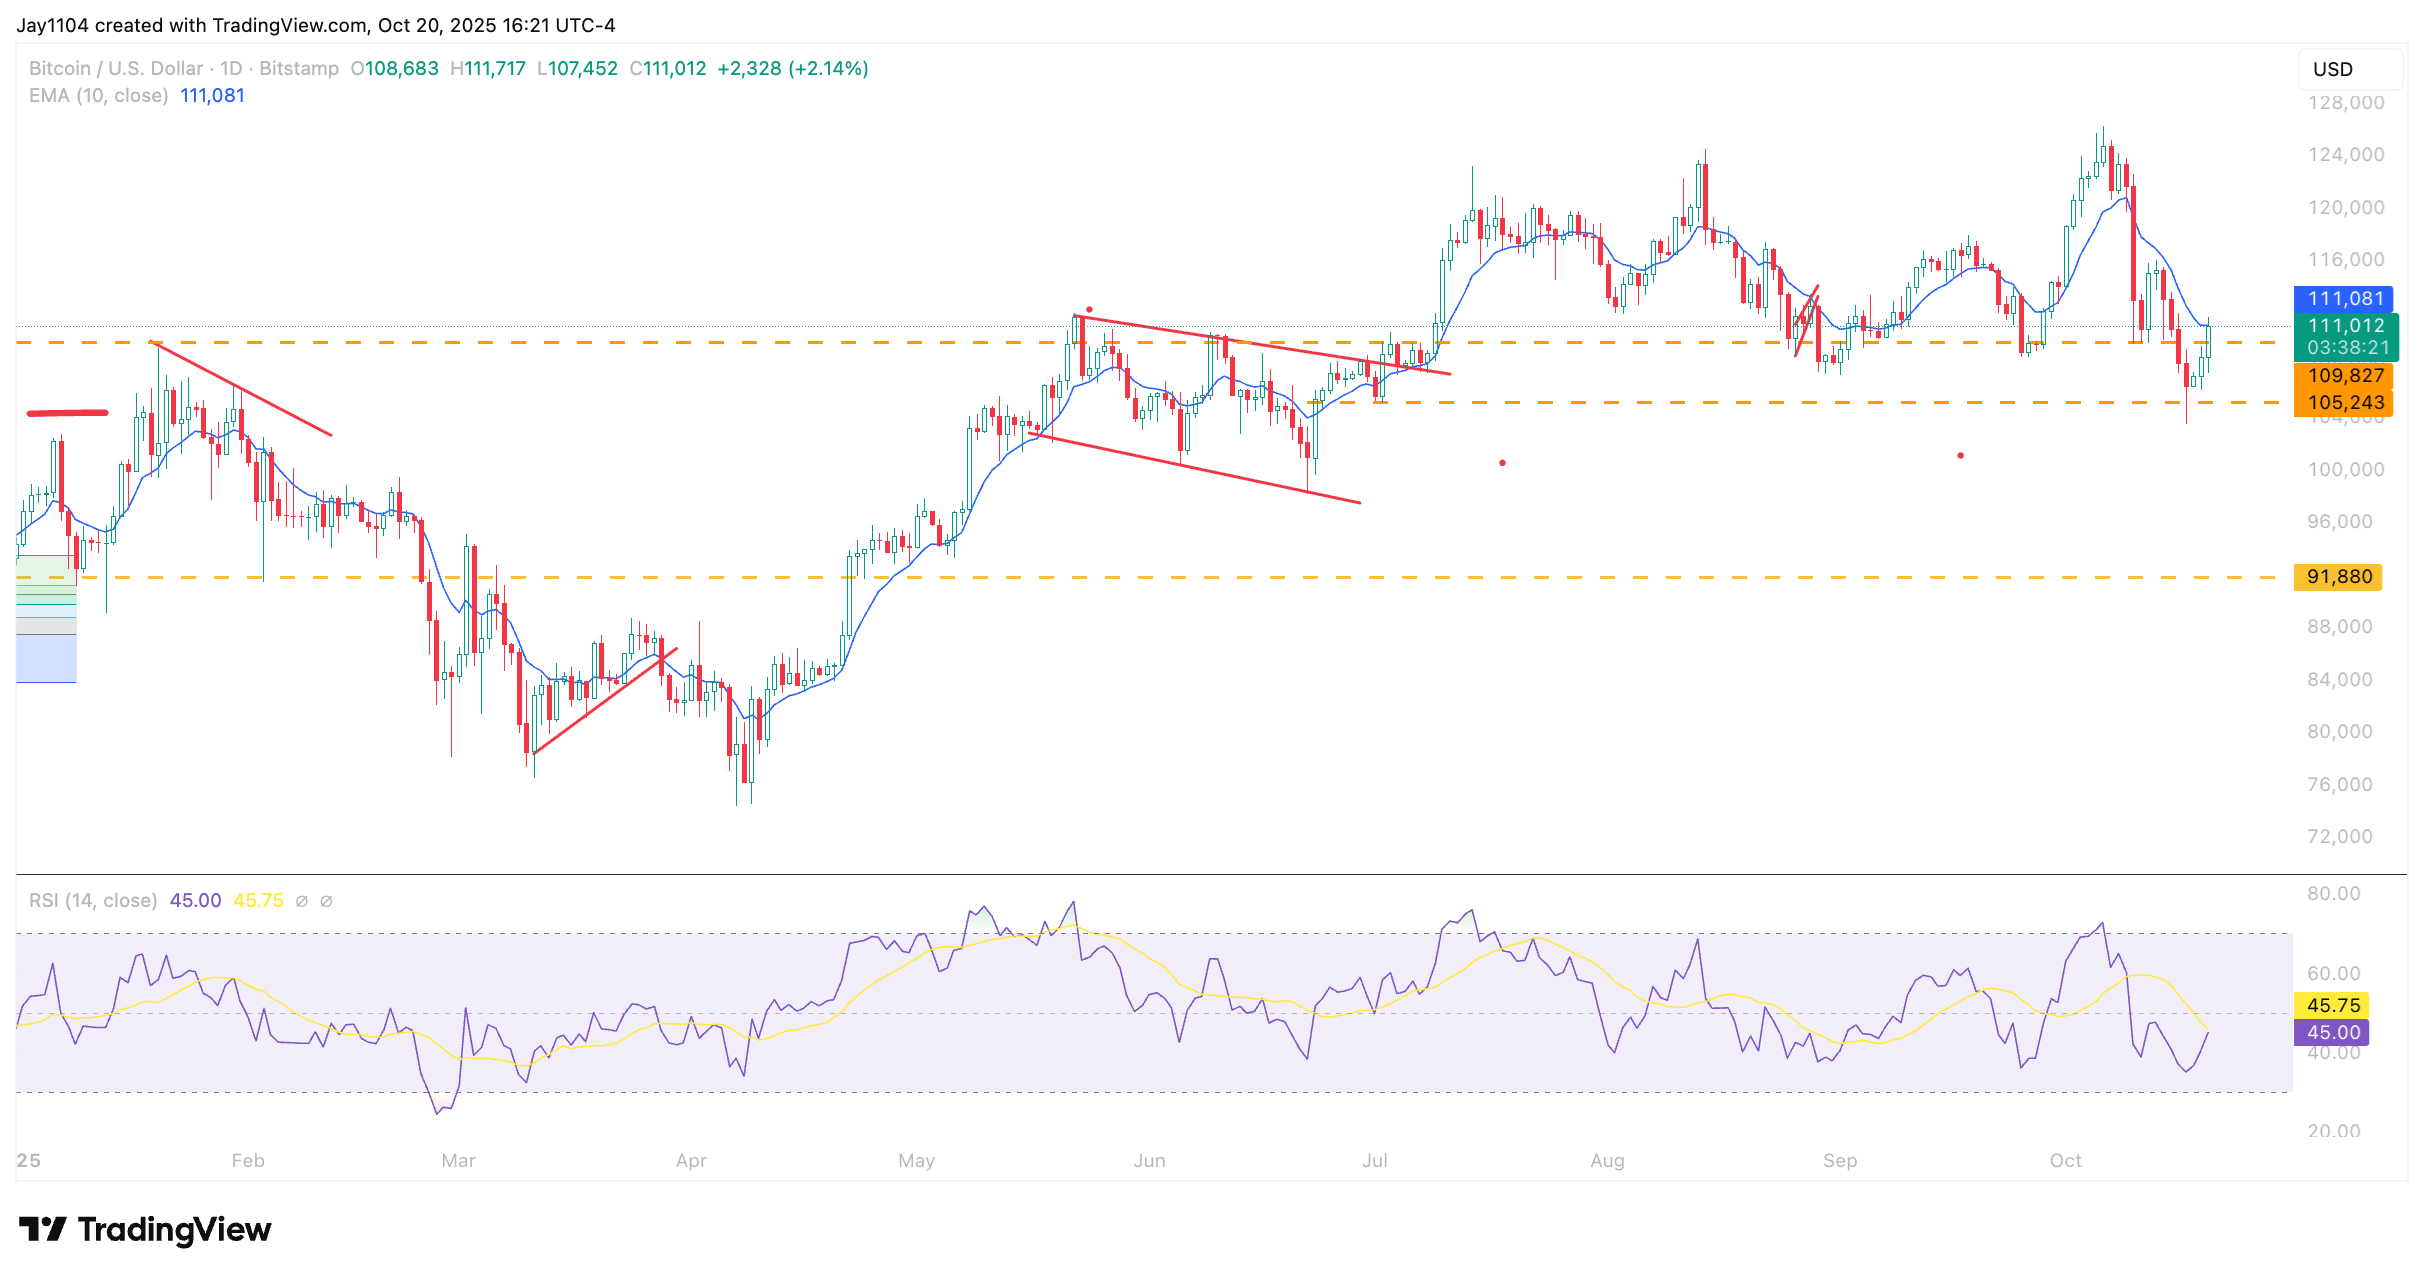
Task: Click the TradingView logo at bottom left
Action: coord(145,1229)
